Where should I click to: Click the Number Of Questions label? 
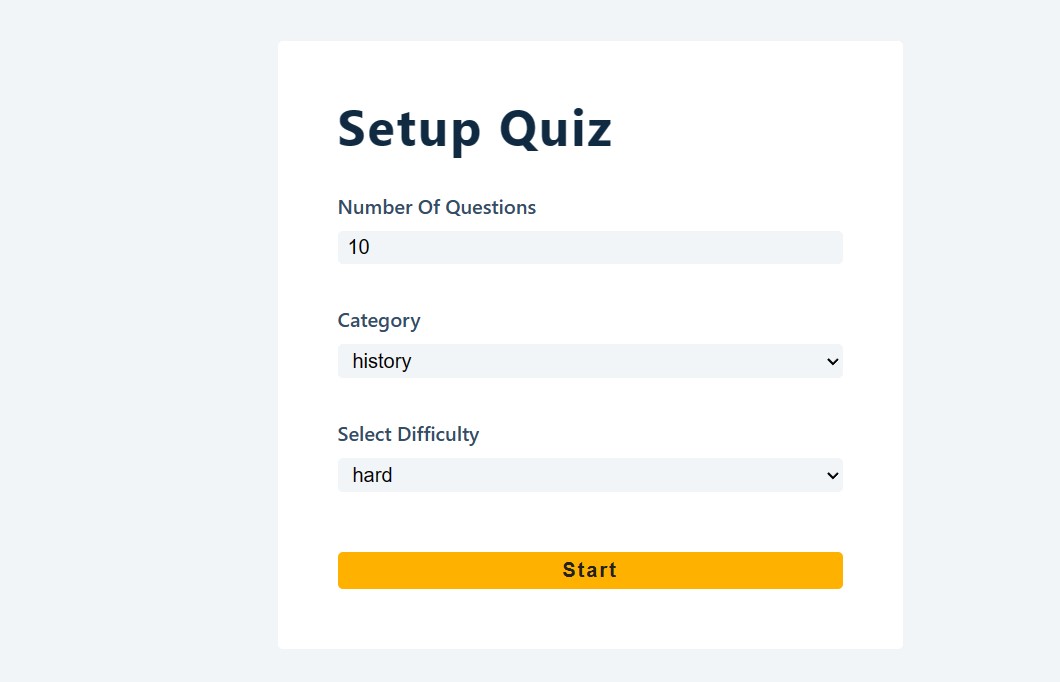click(436, 207)
